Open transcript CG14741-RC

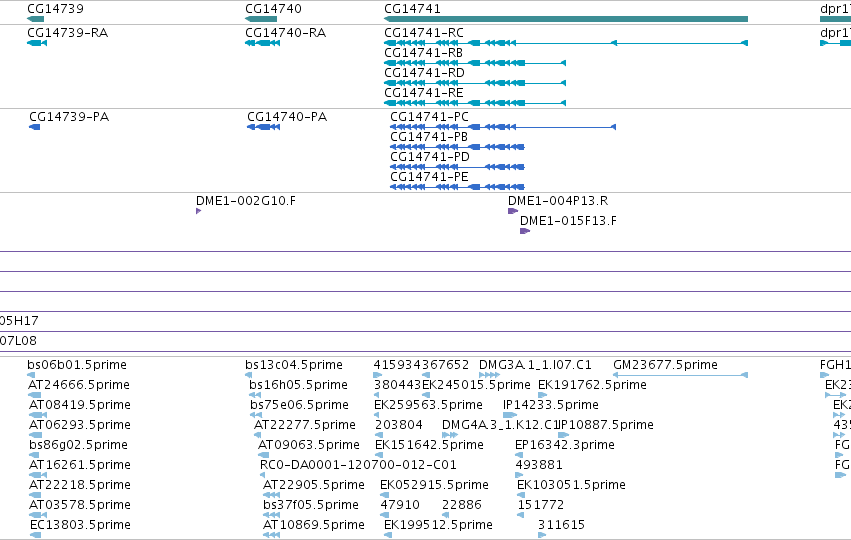click(424, 33)
